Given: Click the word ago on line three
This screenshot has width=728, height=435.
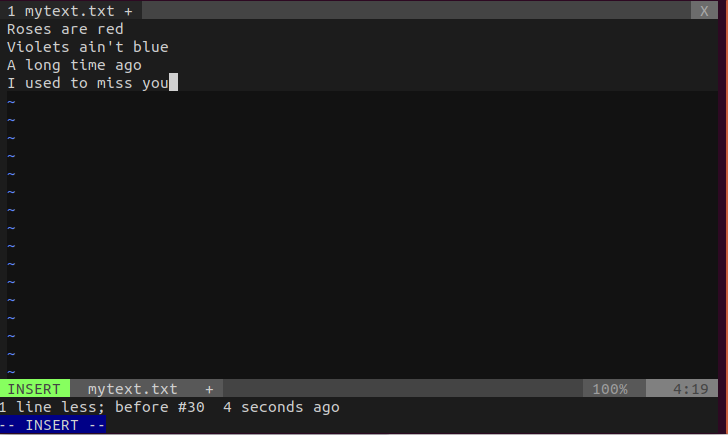Looking at the screenshot, I should pos(128,65).
